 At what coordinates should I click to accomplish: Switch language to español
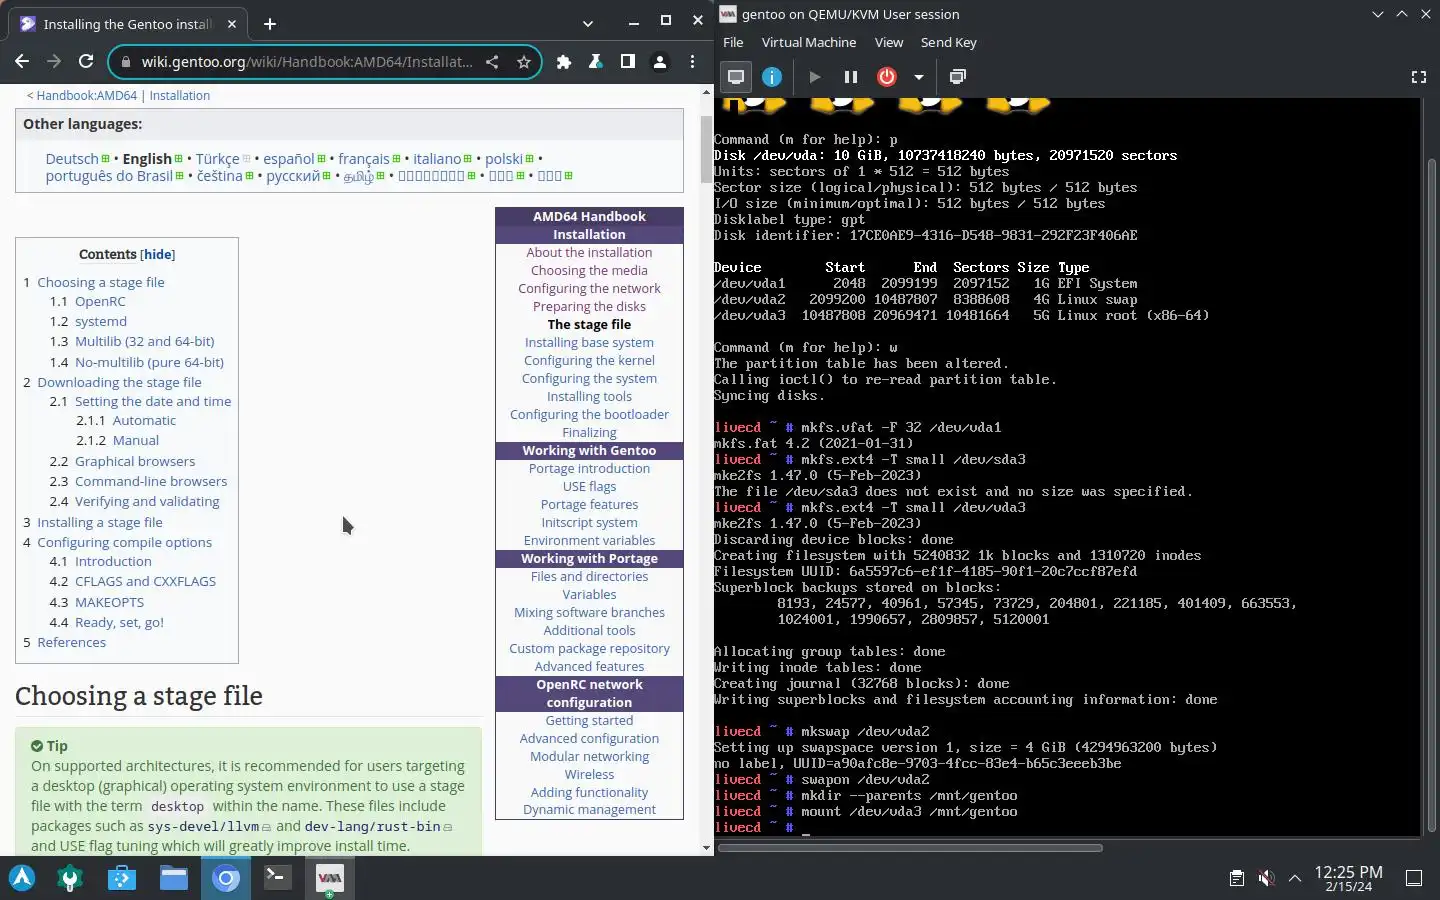click(289, 159)
